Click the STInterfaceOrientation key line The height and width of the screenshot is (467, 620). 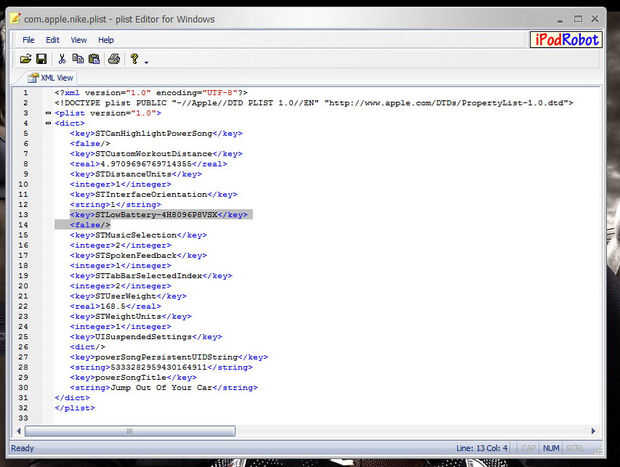pos(154,195)
